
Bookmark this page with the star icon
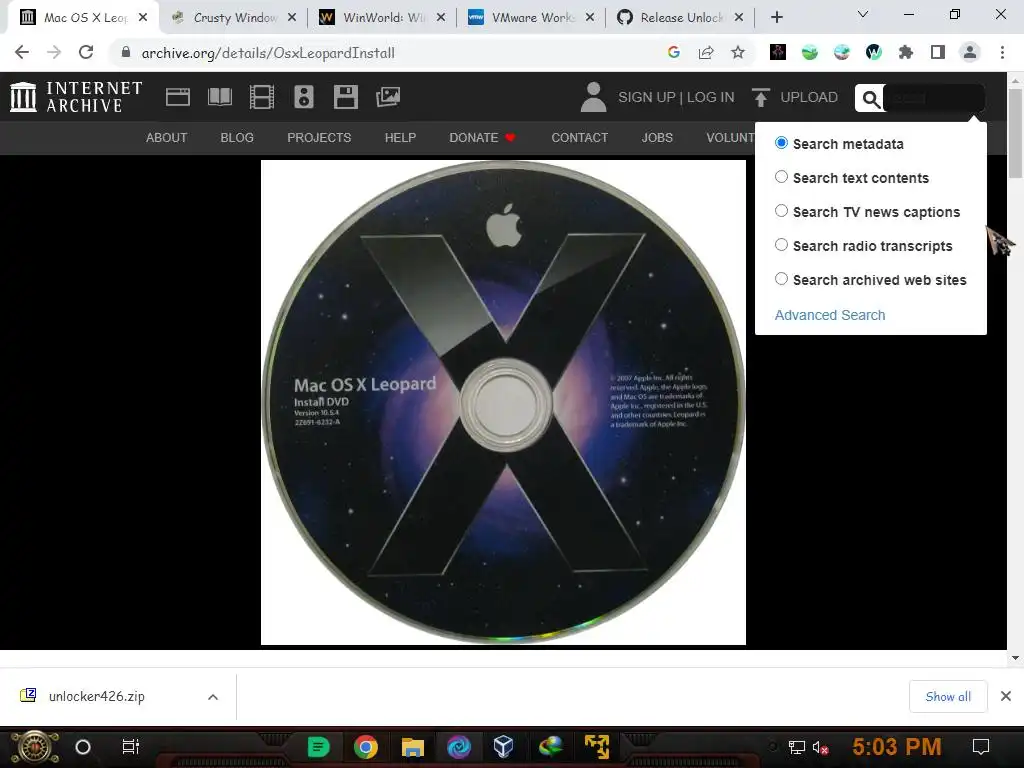pos(738,52)
